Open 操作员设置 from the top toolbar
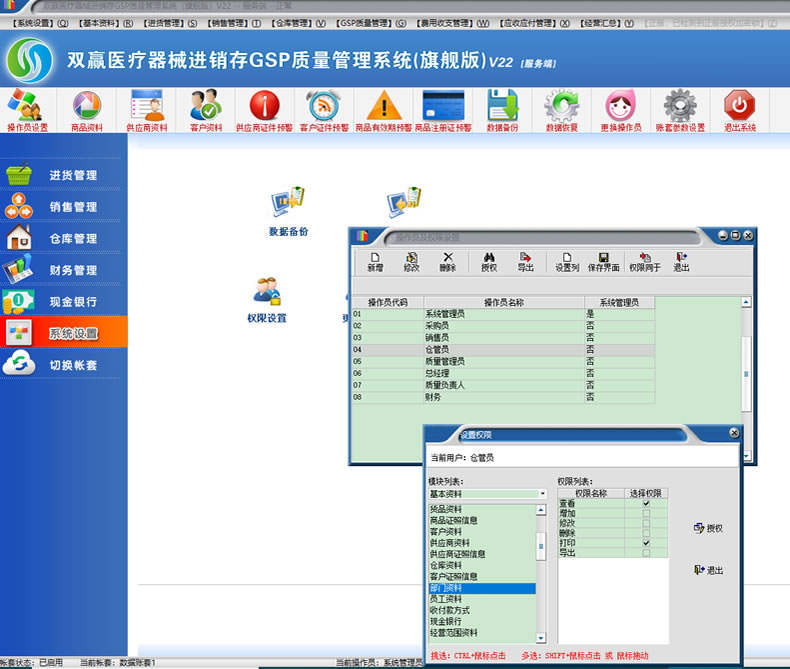This screenshot has width=790, height=669. pyautogui.click(x=27, y=109)
